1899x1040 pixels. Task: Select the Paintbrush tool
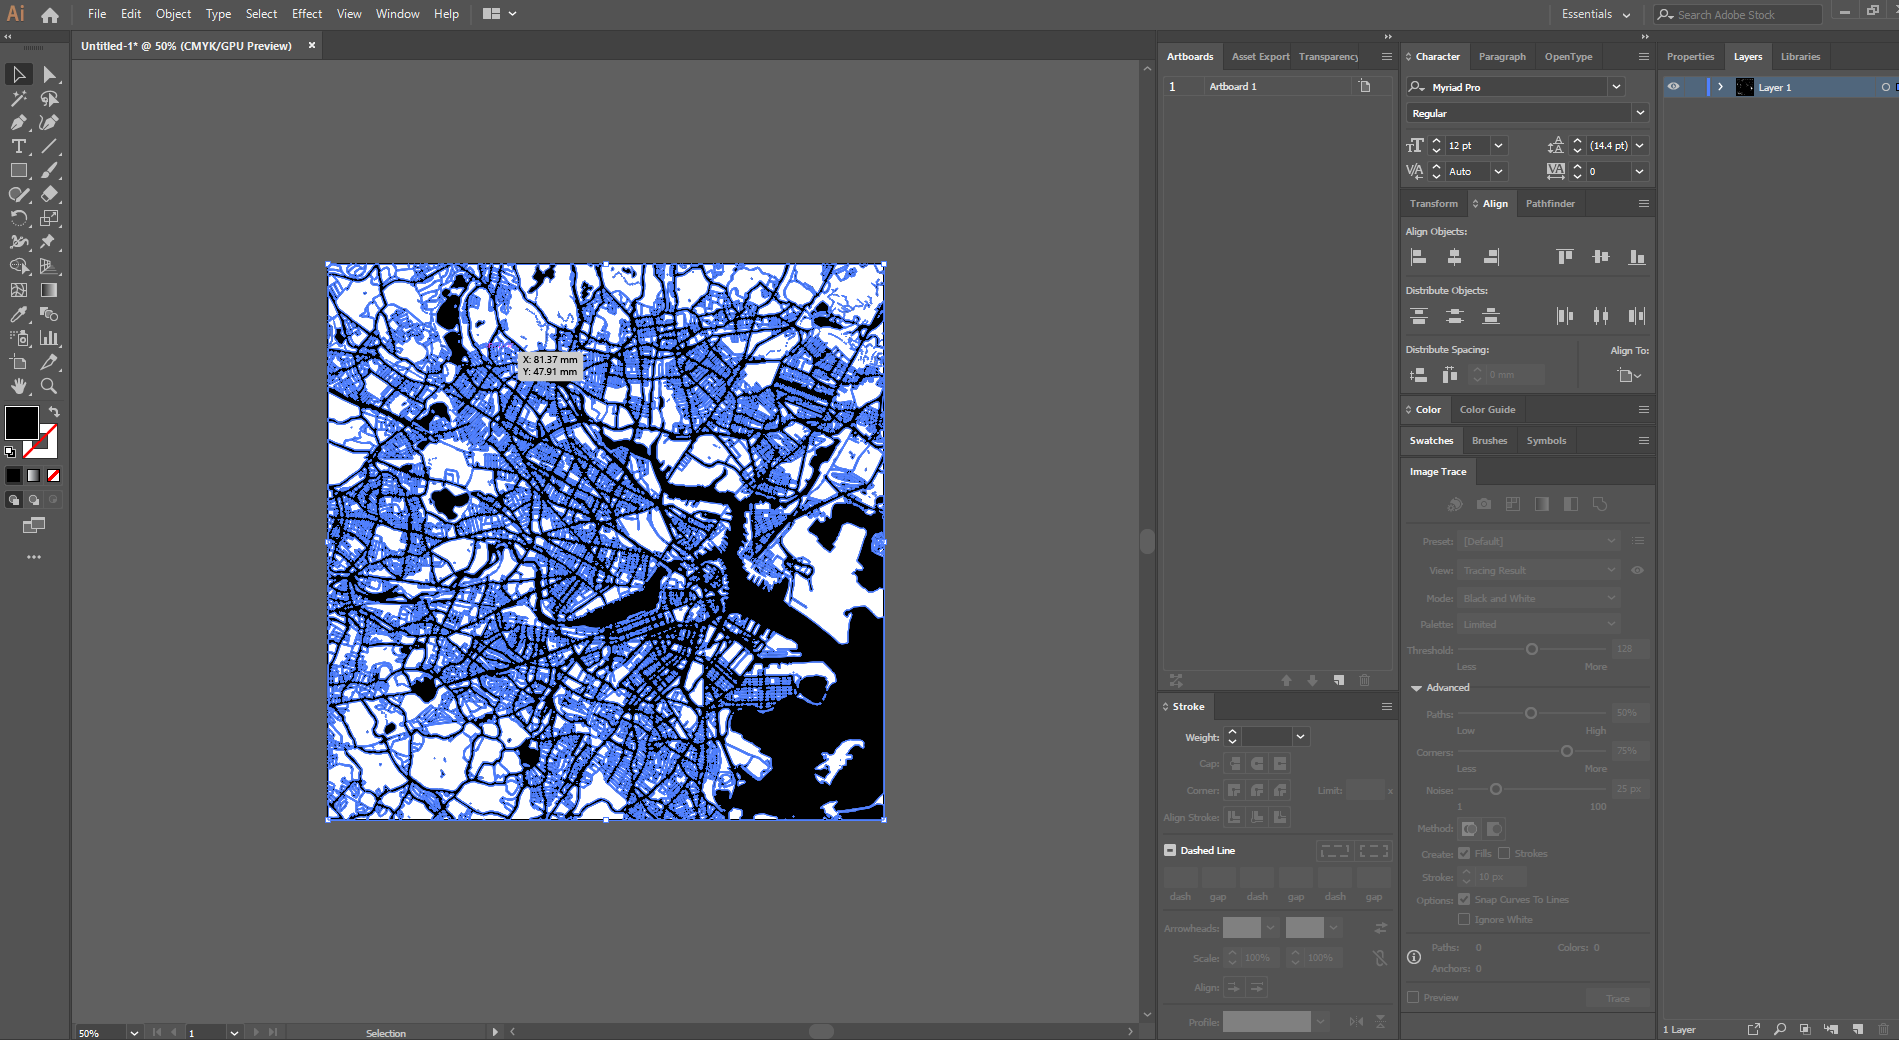(x=49, y=170)
